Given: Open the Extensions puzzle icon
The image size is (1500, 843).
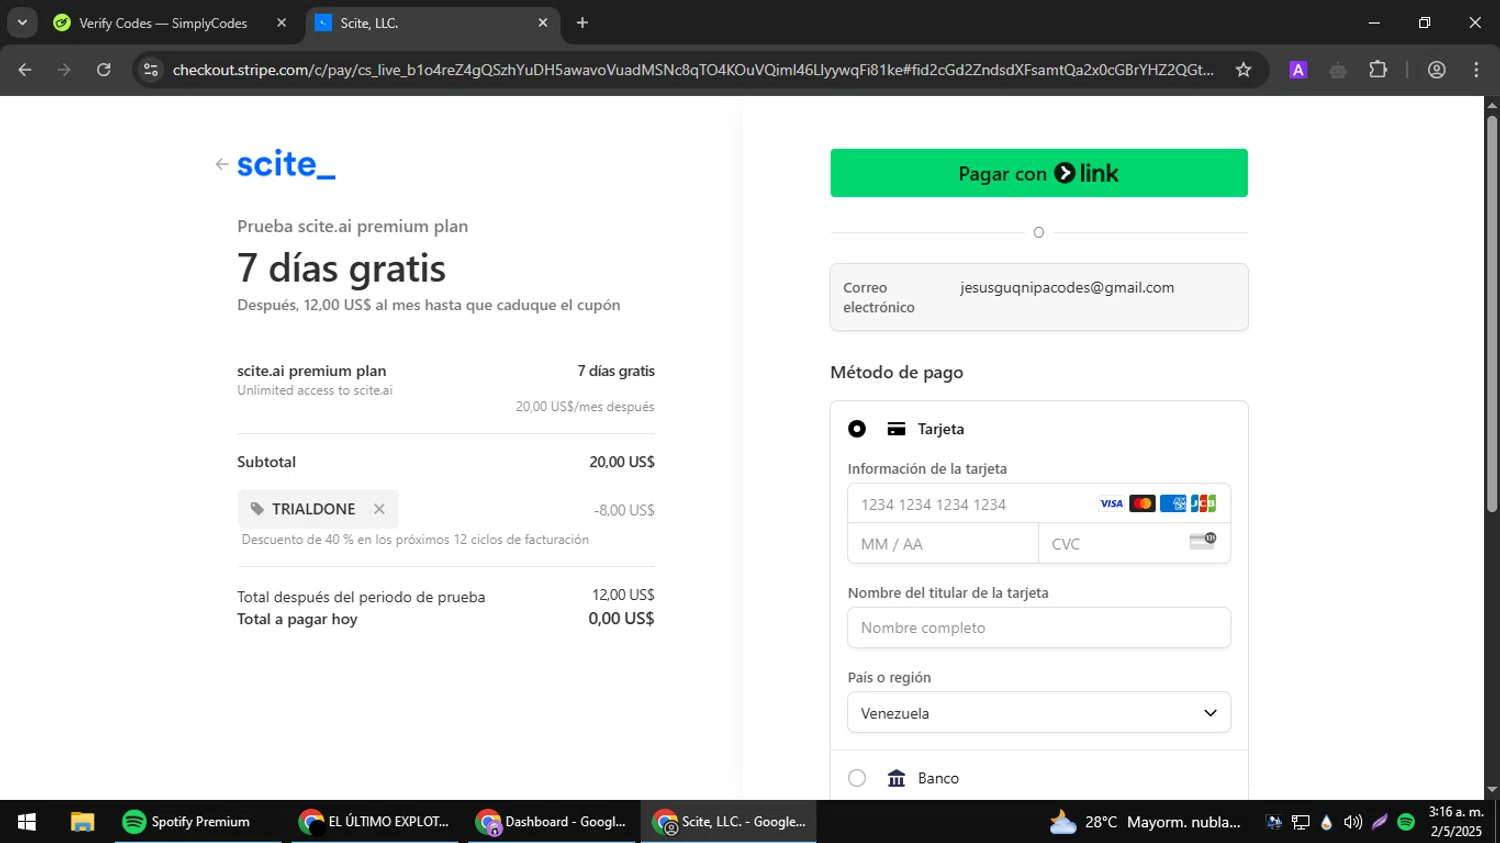Looking at the screenshot, I should click(1378, 70).
